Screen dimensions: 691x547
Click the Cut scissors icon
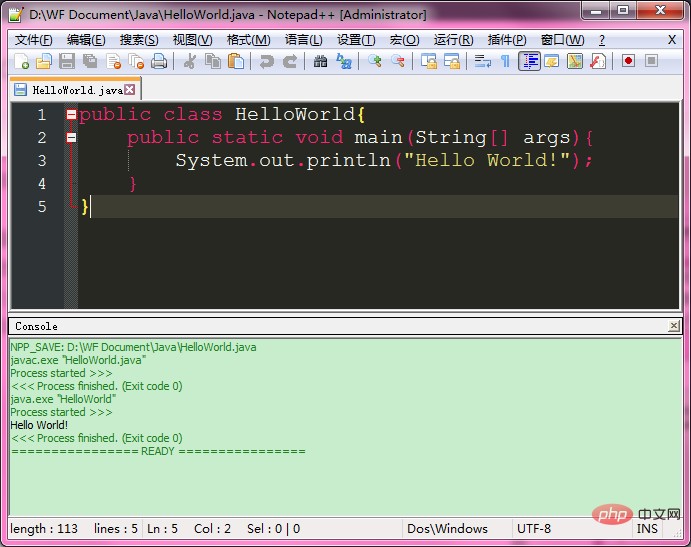pyautogui.click(x=189, y=62)
